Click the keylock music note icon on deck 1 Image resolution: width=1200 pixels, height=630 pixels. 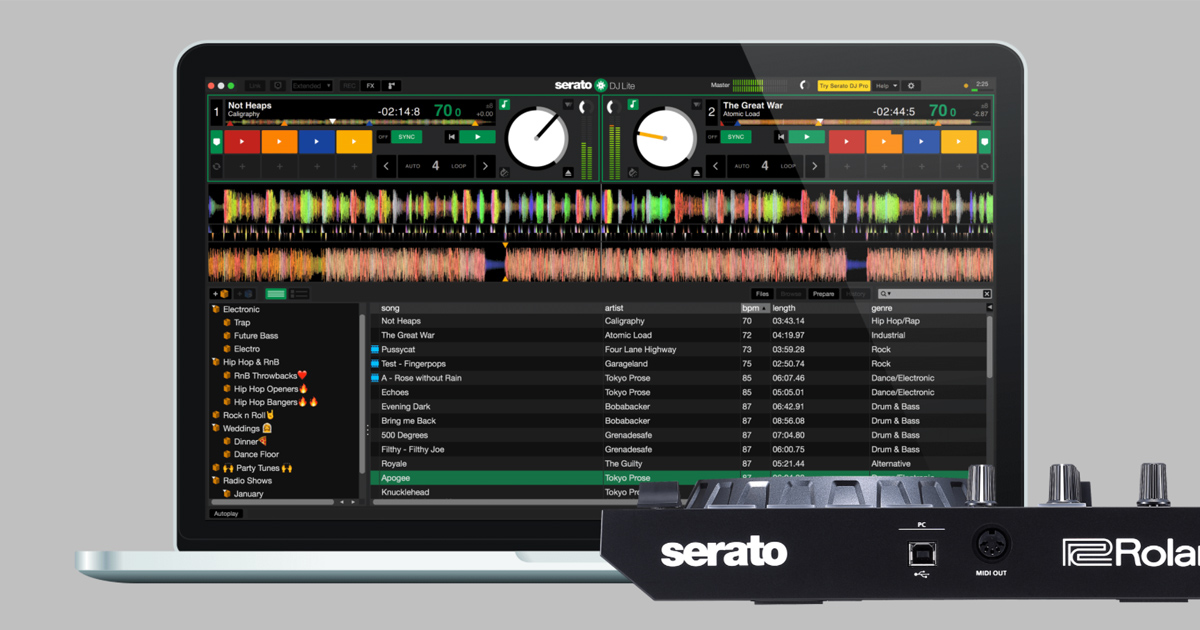(505, 104)
